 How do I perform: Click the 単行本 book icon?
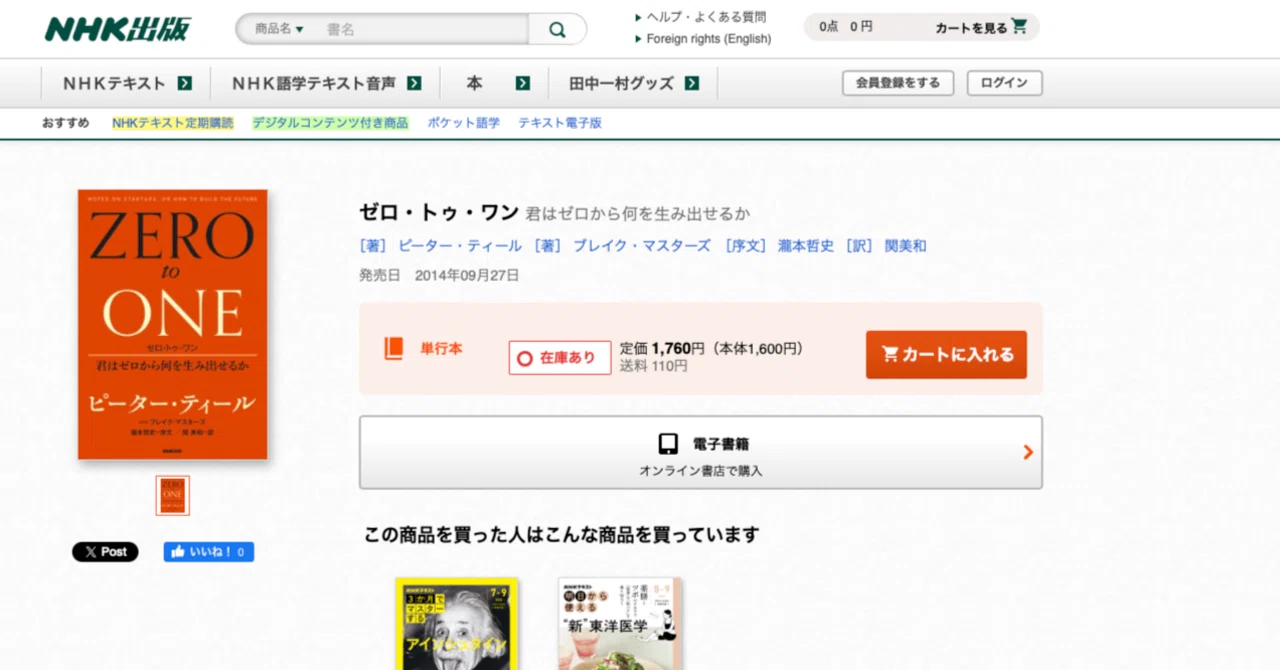click(394, 348)
